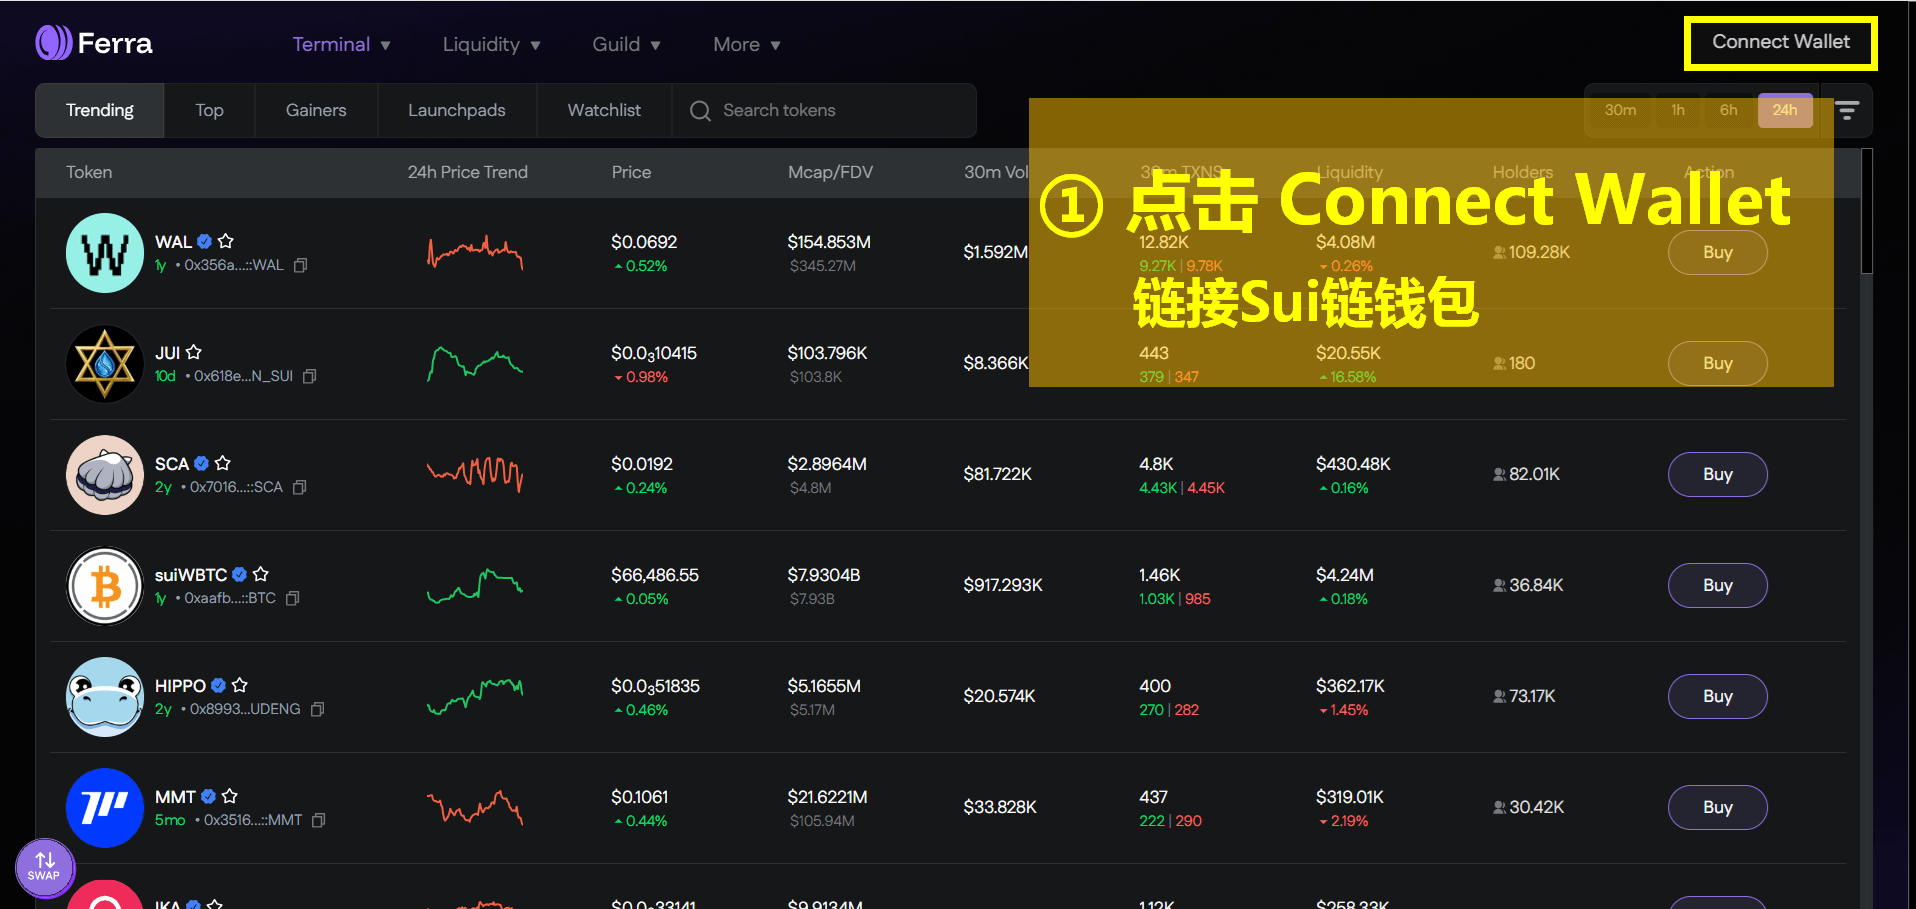Copy the SCA contract address
The width and height of the screenshot is (1916, 909).
[x=300, y=487]
